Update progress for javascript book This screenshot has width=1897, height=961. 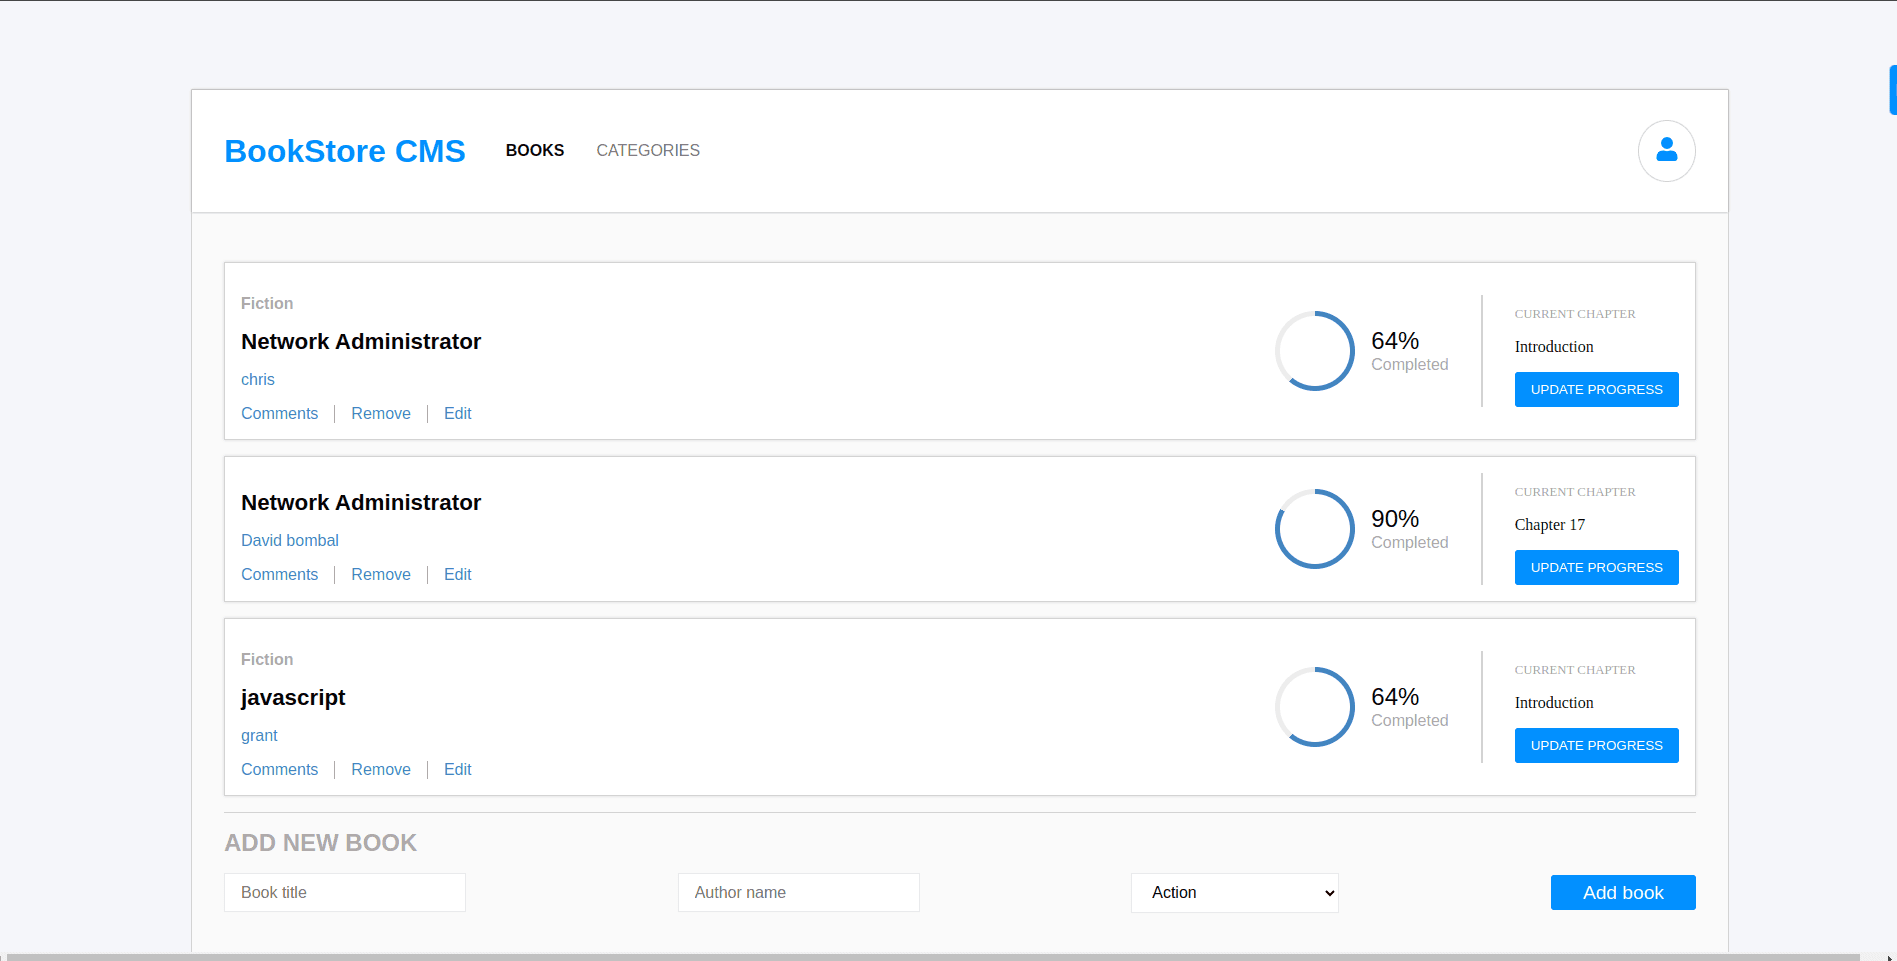click(x=1596, y=746)
